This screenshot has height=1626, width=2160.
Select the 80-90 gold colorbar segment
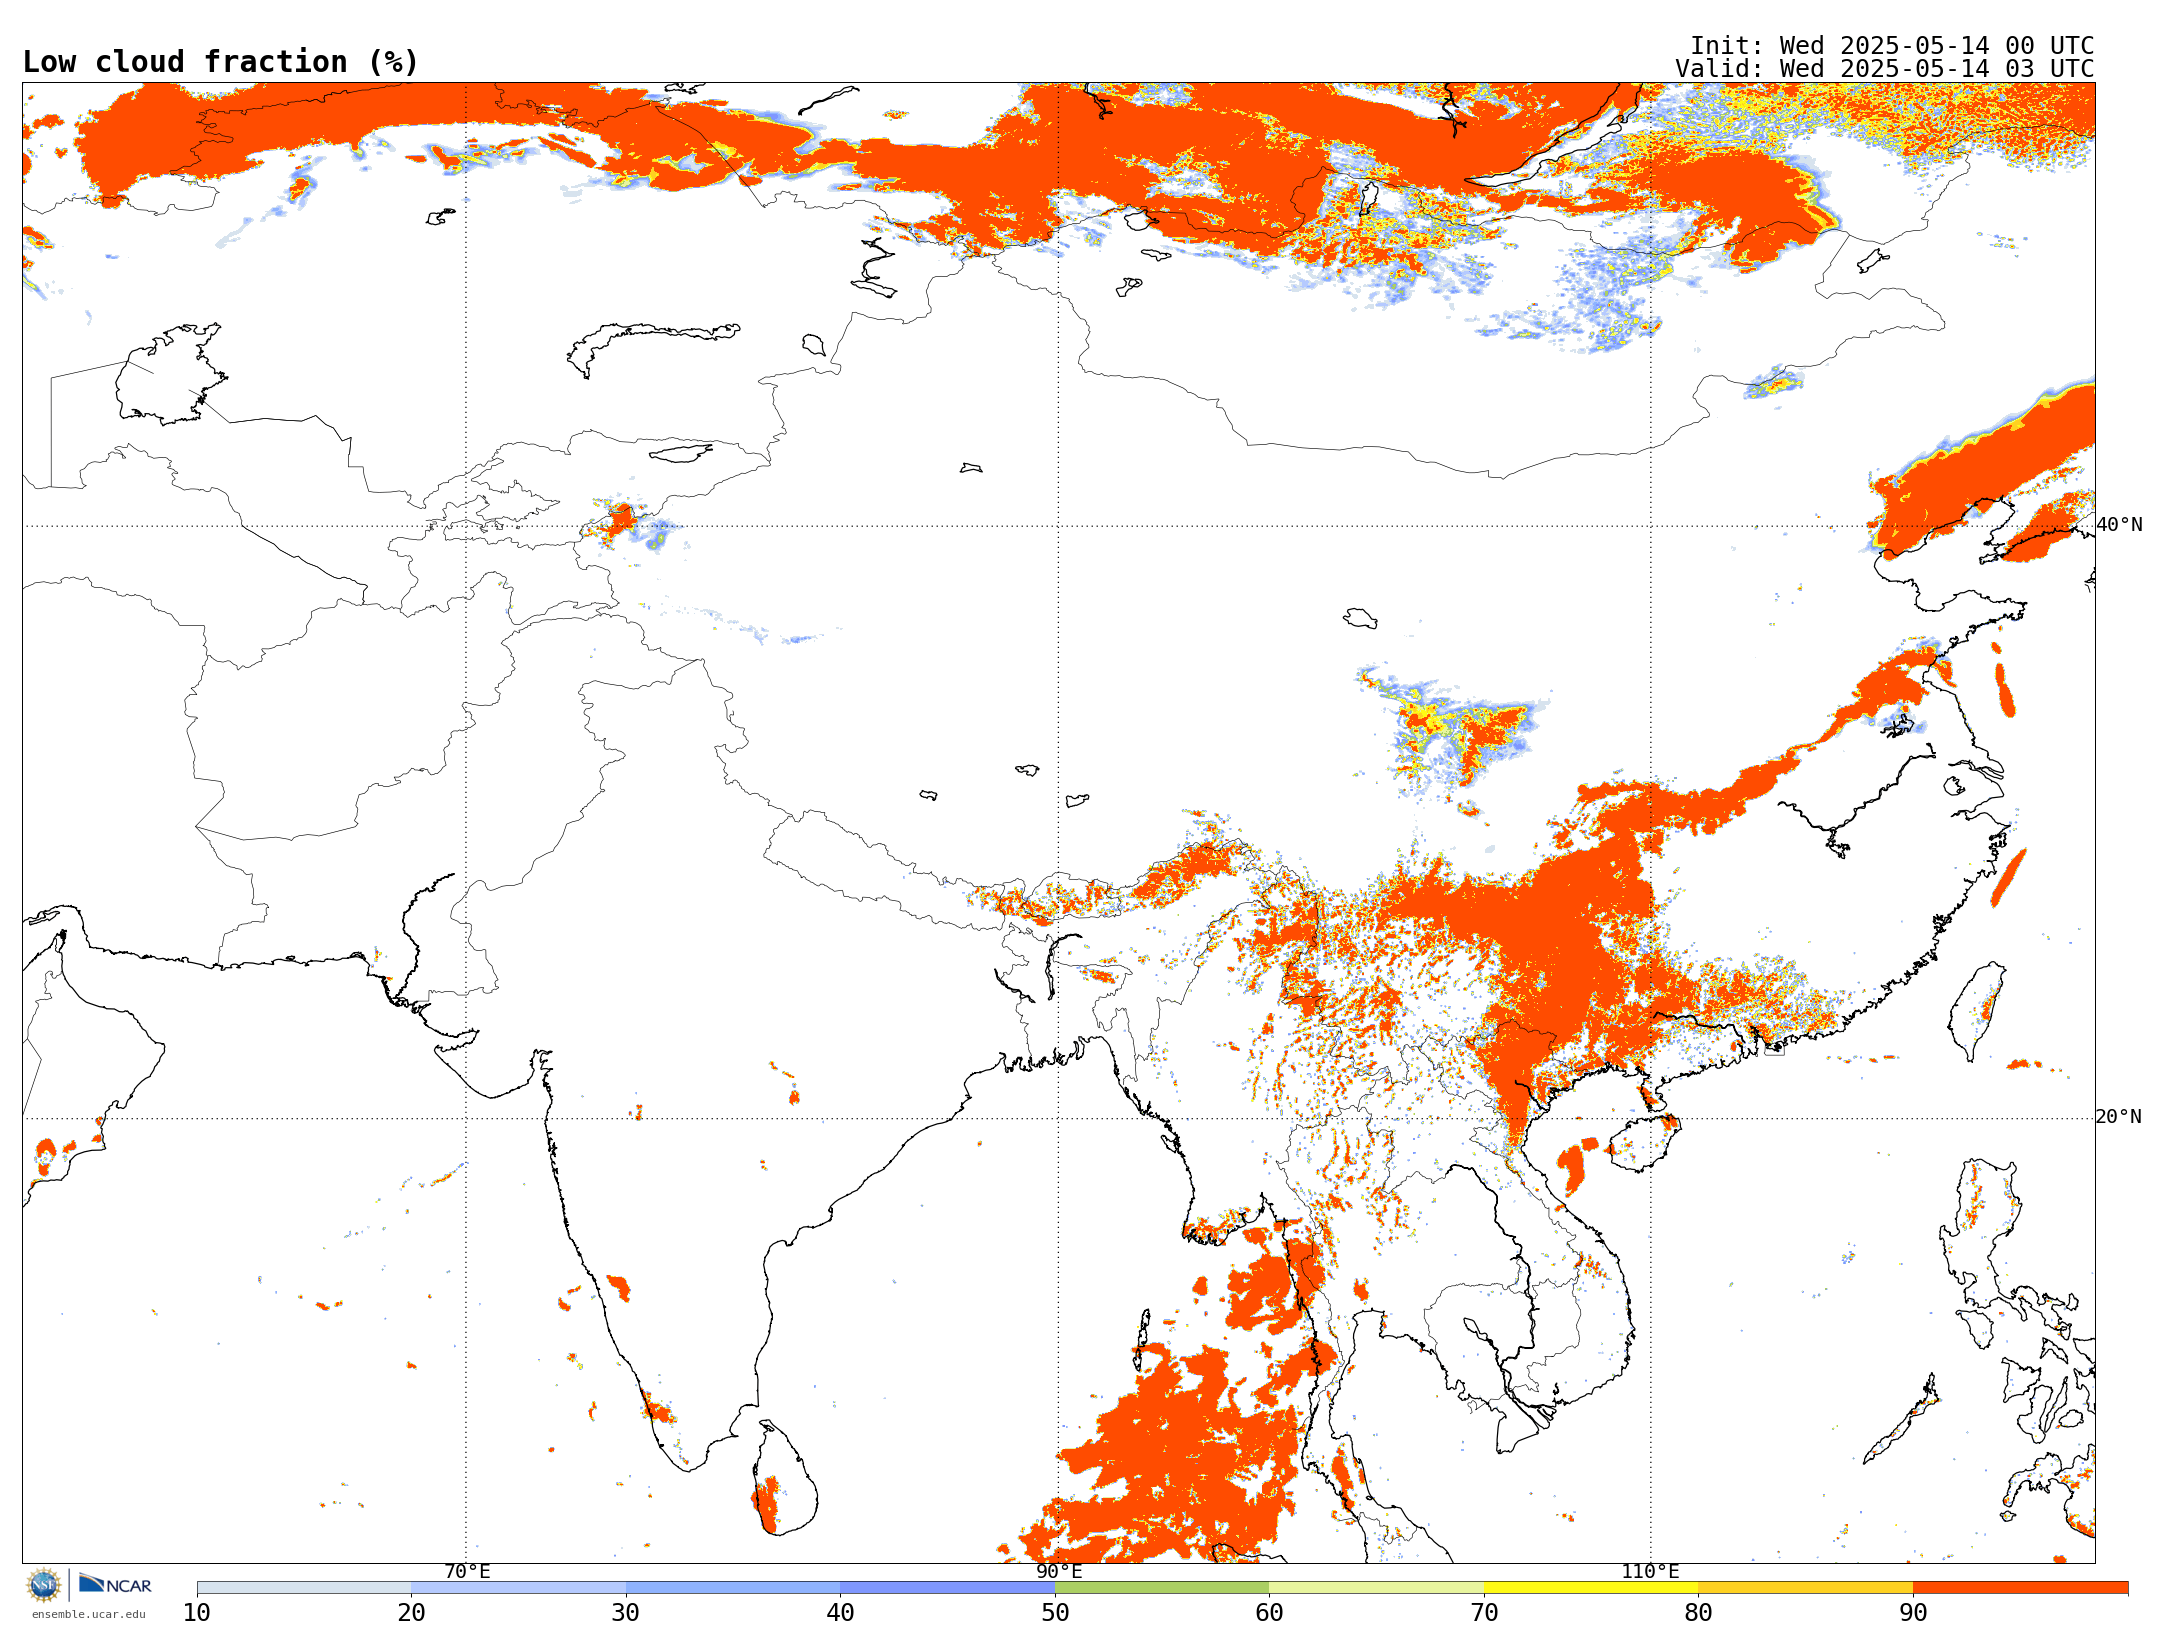point(1805,1588)
